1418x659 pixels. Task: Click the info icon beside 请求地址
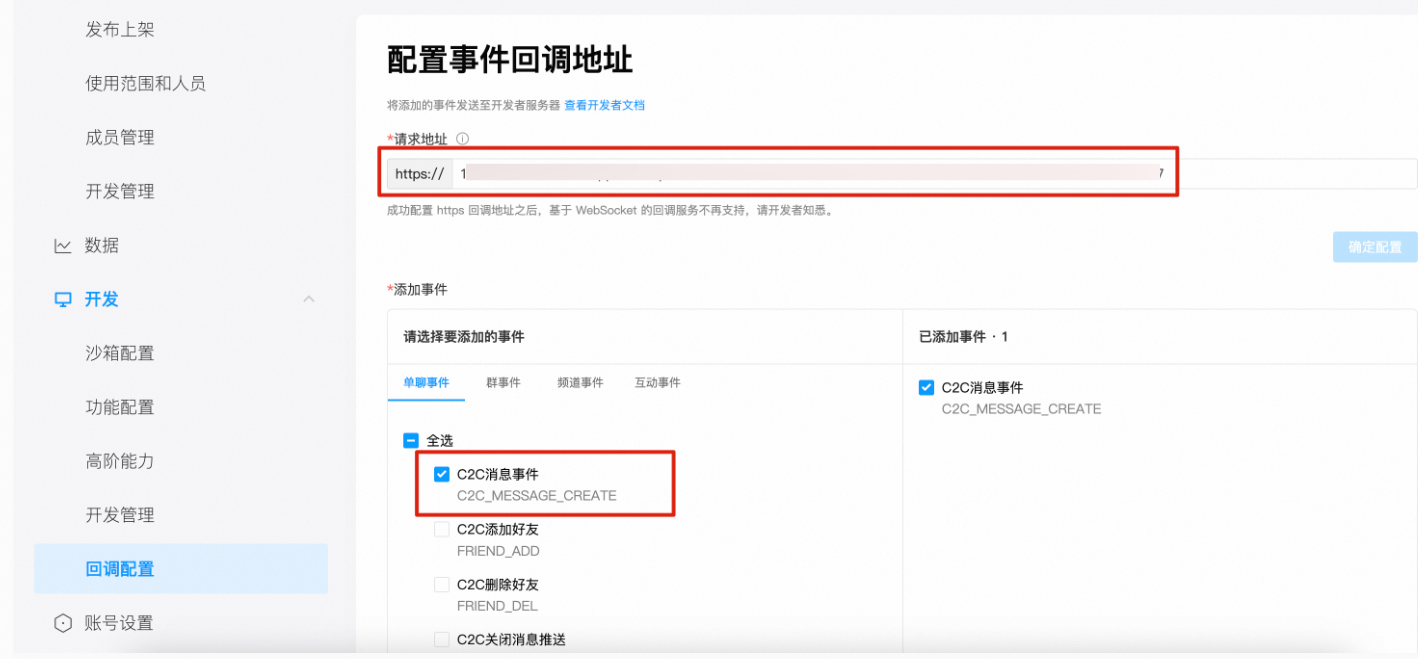pos(462,139)
